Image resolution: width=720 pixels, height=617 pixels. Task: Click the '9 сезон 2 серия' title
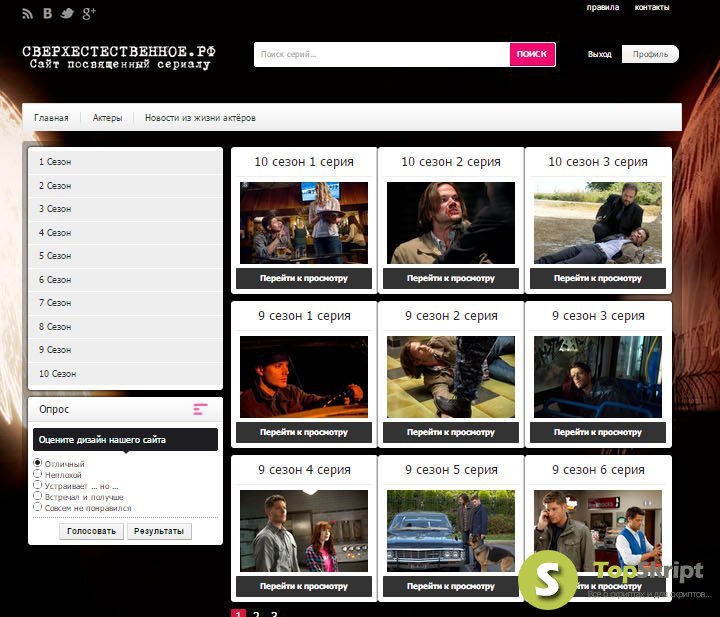click(451, 316)
